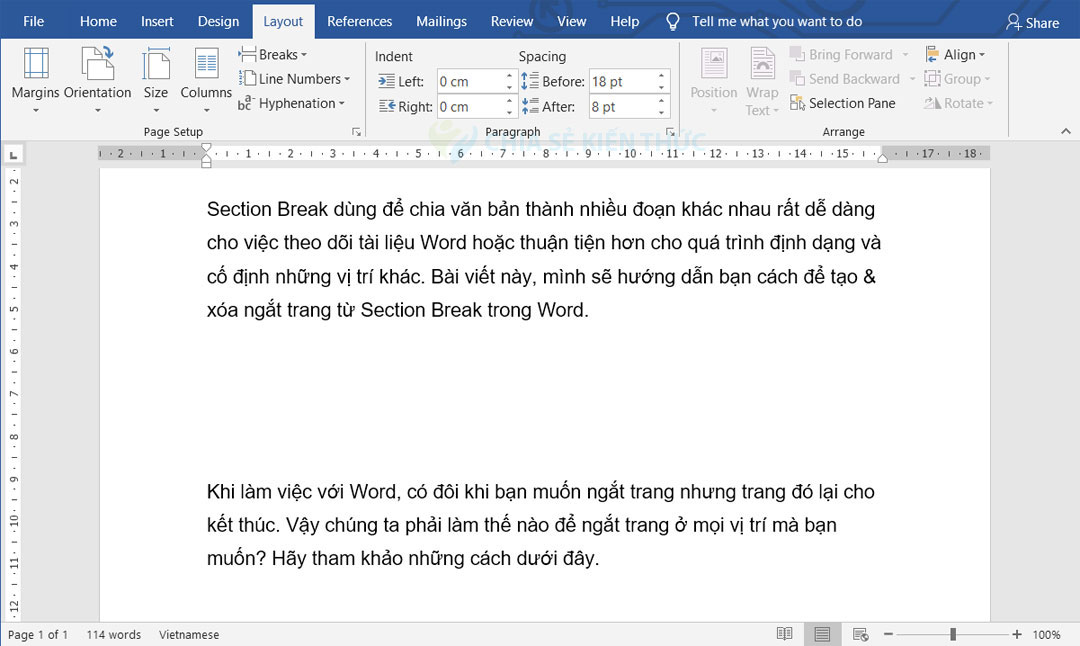Enable Web Layout view

(x=860, y=634)
